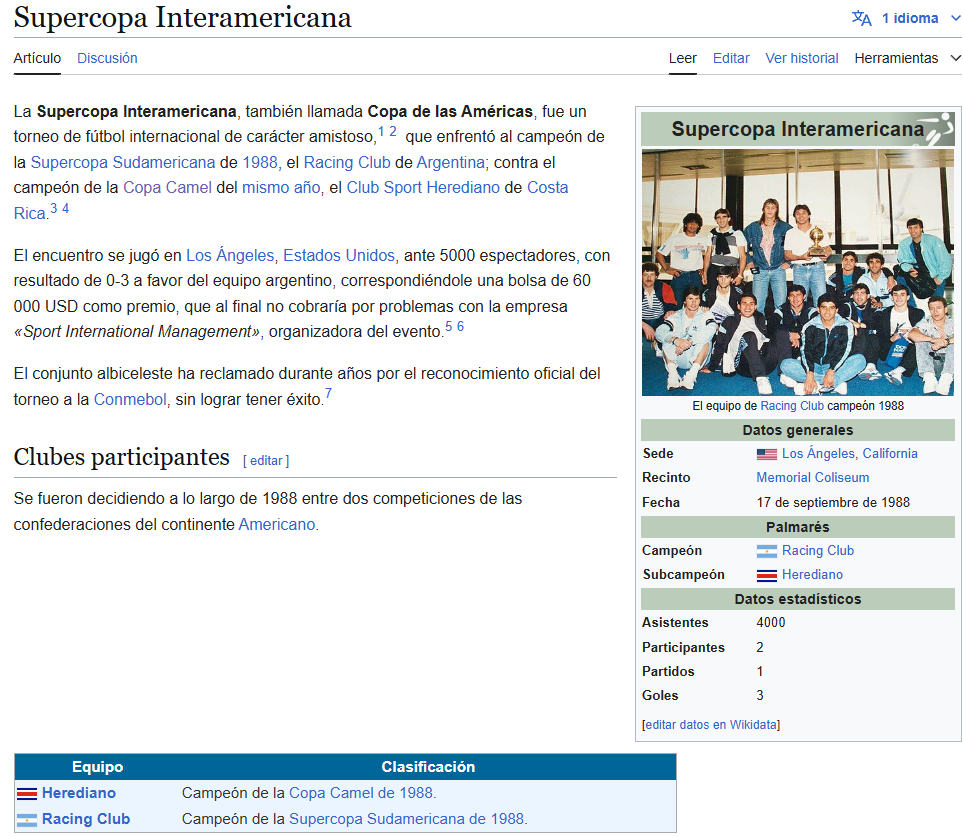Jump to footnote reference 3
The width and height of the screenshot is (963, 837).
[x=54, y=208]
